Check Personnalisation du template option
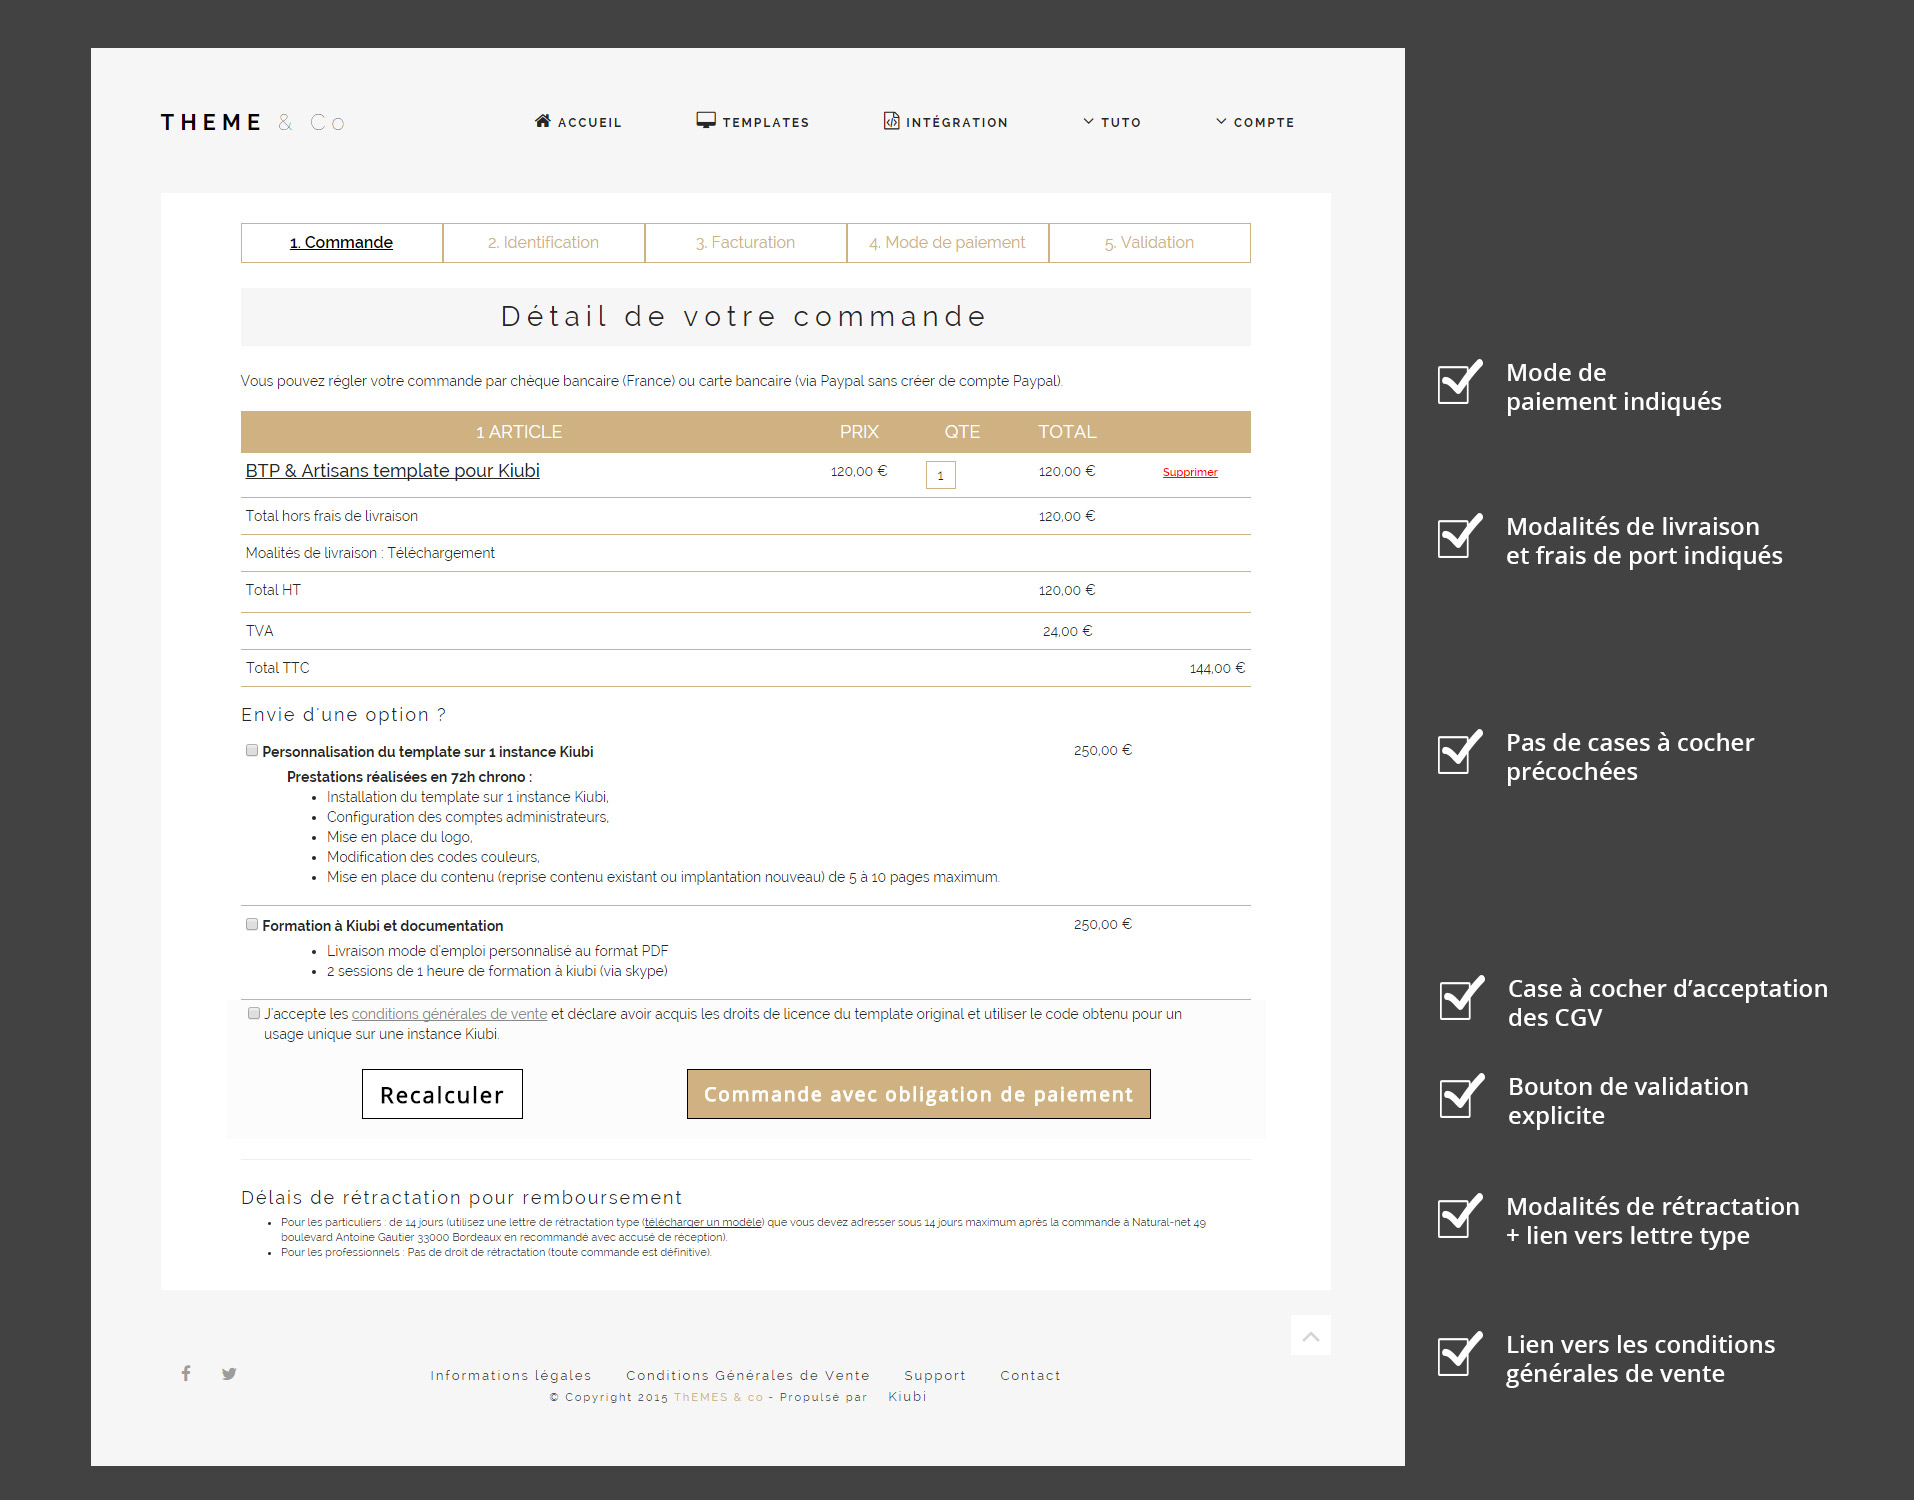The image size is (1914, 1500). [x=252, y=750]
